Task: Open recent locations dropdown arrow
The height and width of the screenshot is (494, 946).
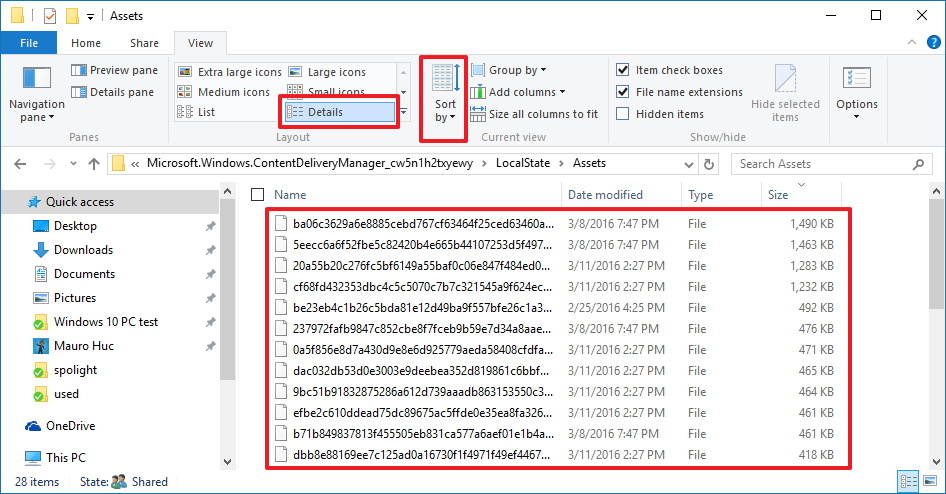Action: pos(73,163)
